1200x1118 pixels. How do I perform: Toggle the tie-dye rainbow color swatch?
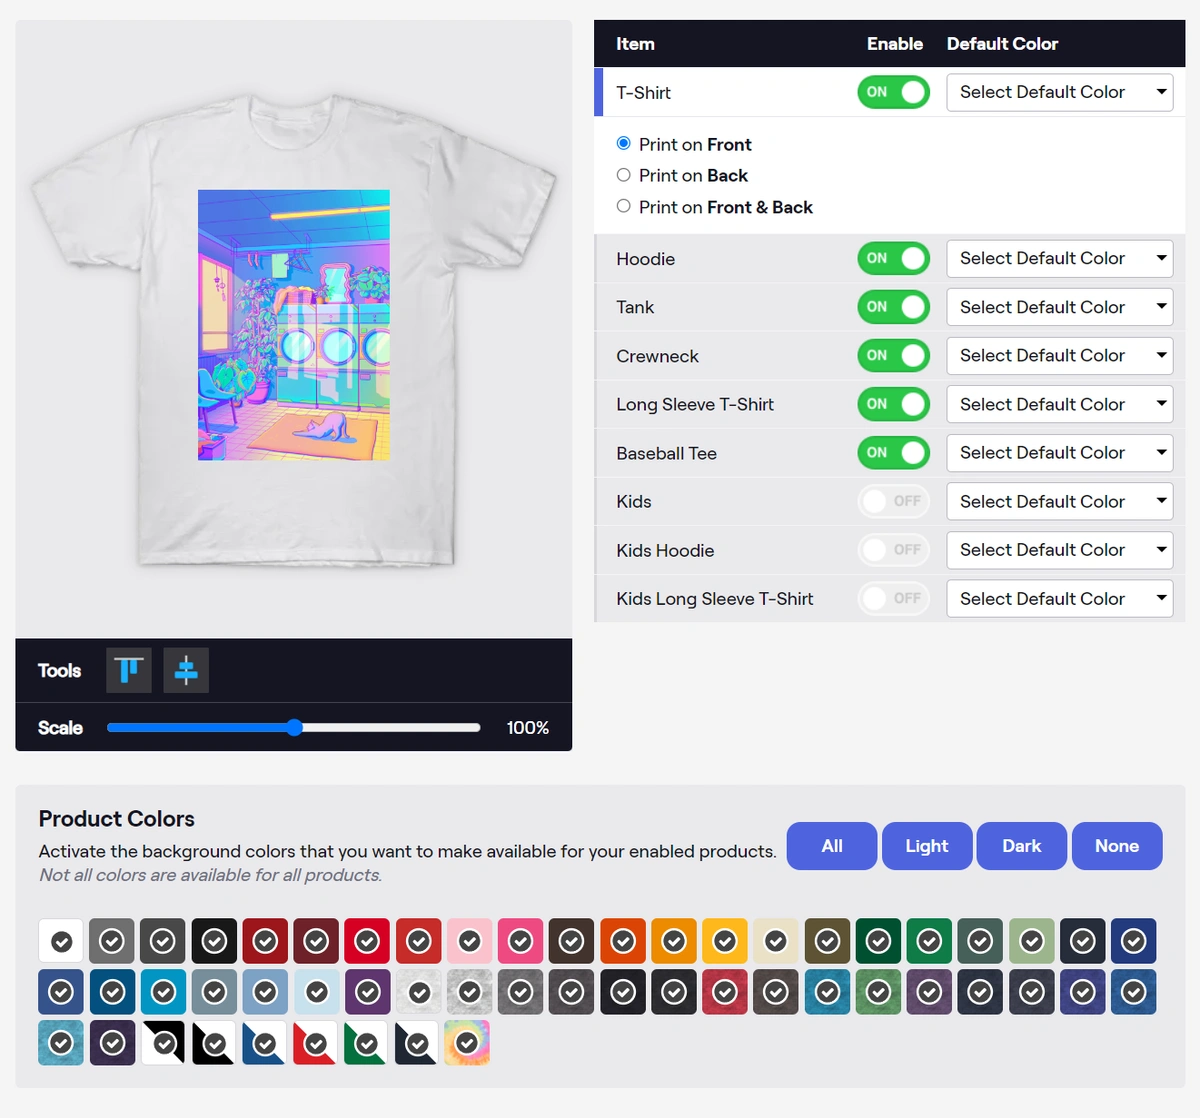467,1043
